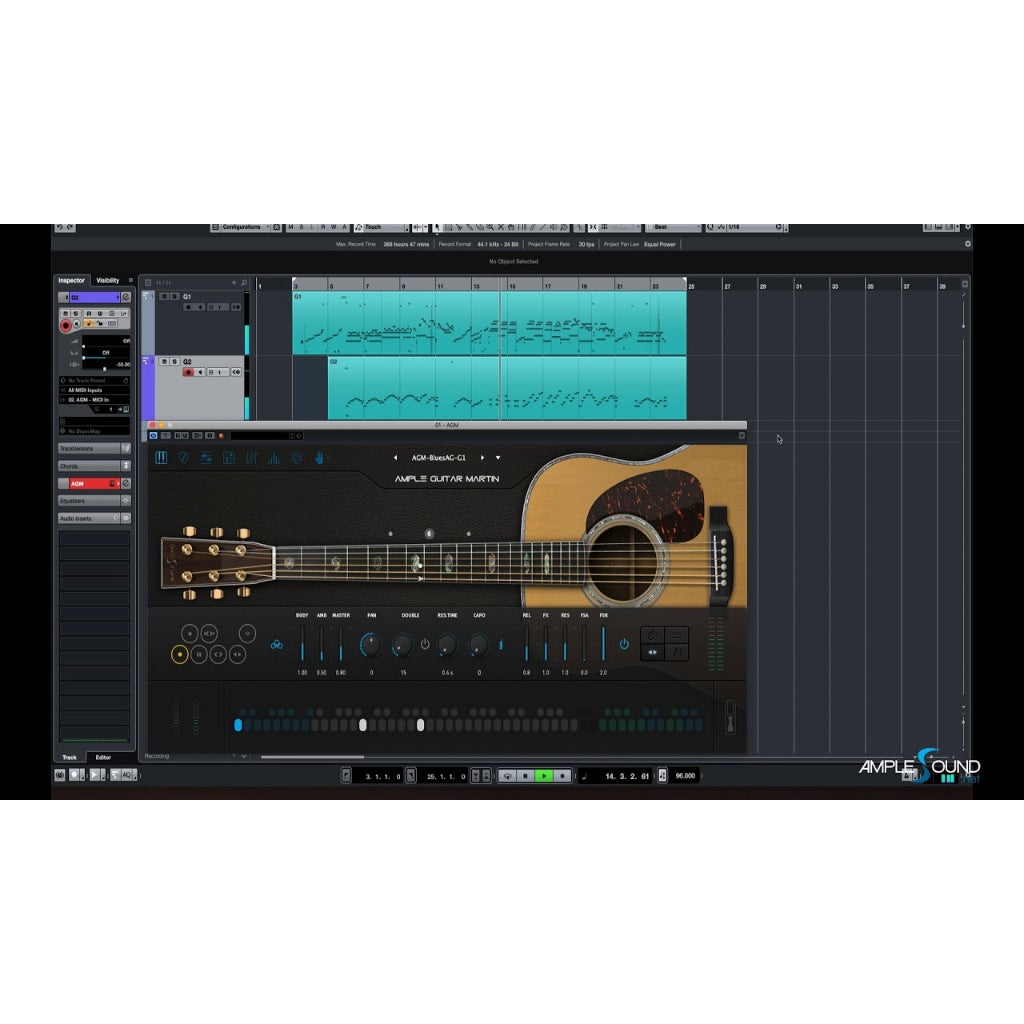
Task: Switch to the Visibility tab
Action: click(108, 280)
